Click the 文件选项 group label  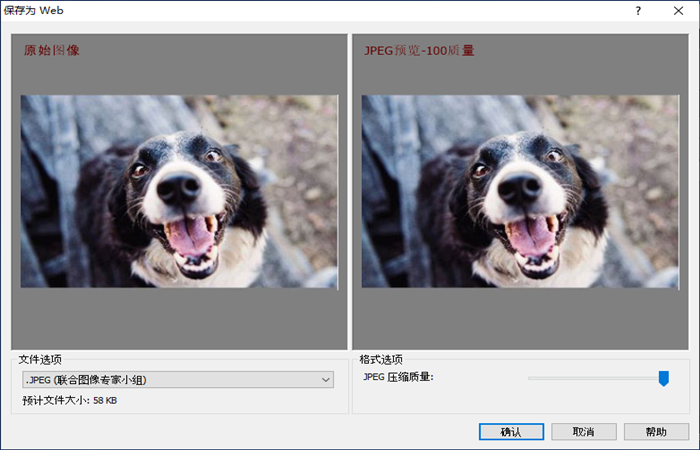(x=40, y=359)
